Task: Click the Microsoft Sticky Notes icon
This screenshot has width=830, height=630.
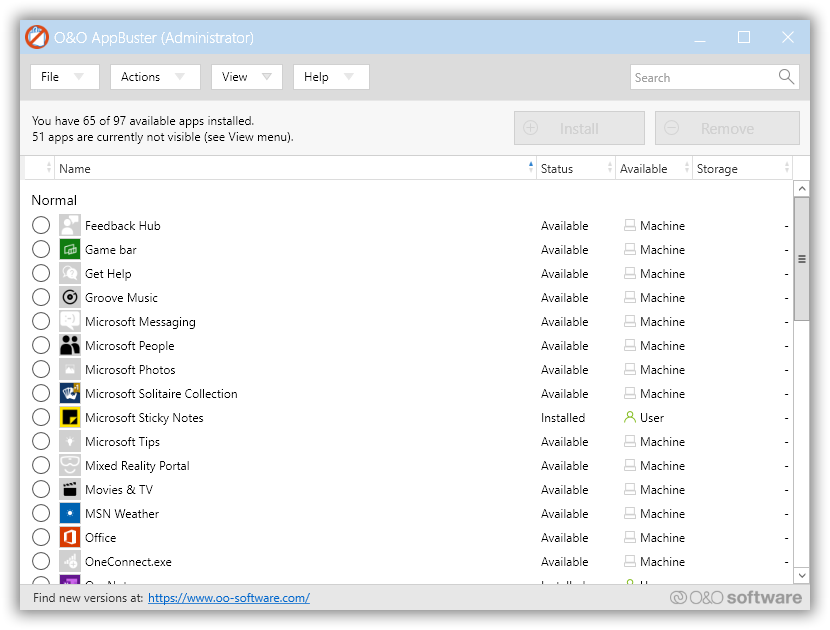Action: tap(69, 418)
